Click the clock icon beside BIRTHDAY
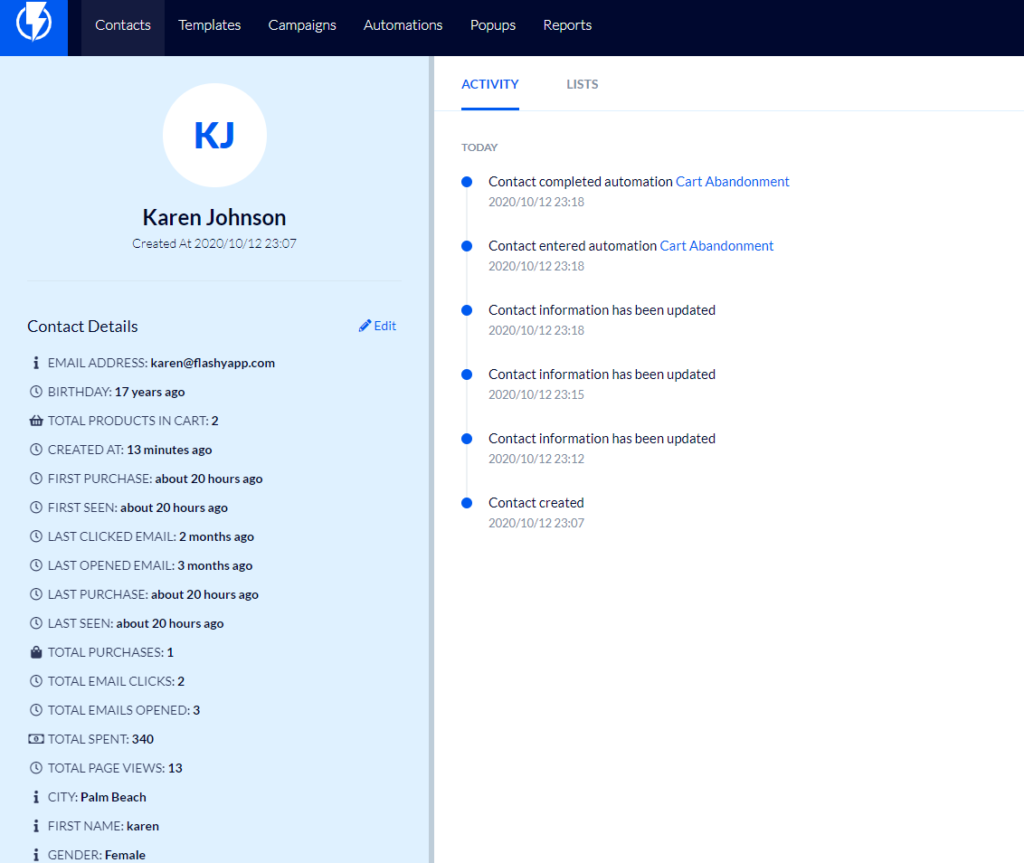The image size is (1024, 863). click(36, 391)
